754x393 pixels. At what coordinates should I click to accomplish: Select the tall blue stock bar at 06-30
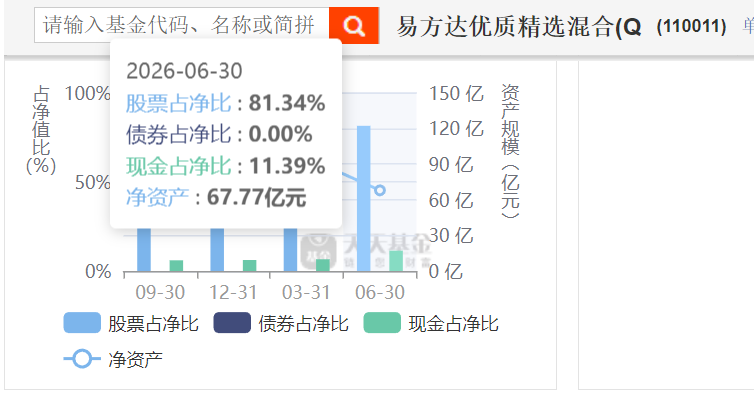[x=364, y=199]
